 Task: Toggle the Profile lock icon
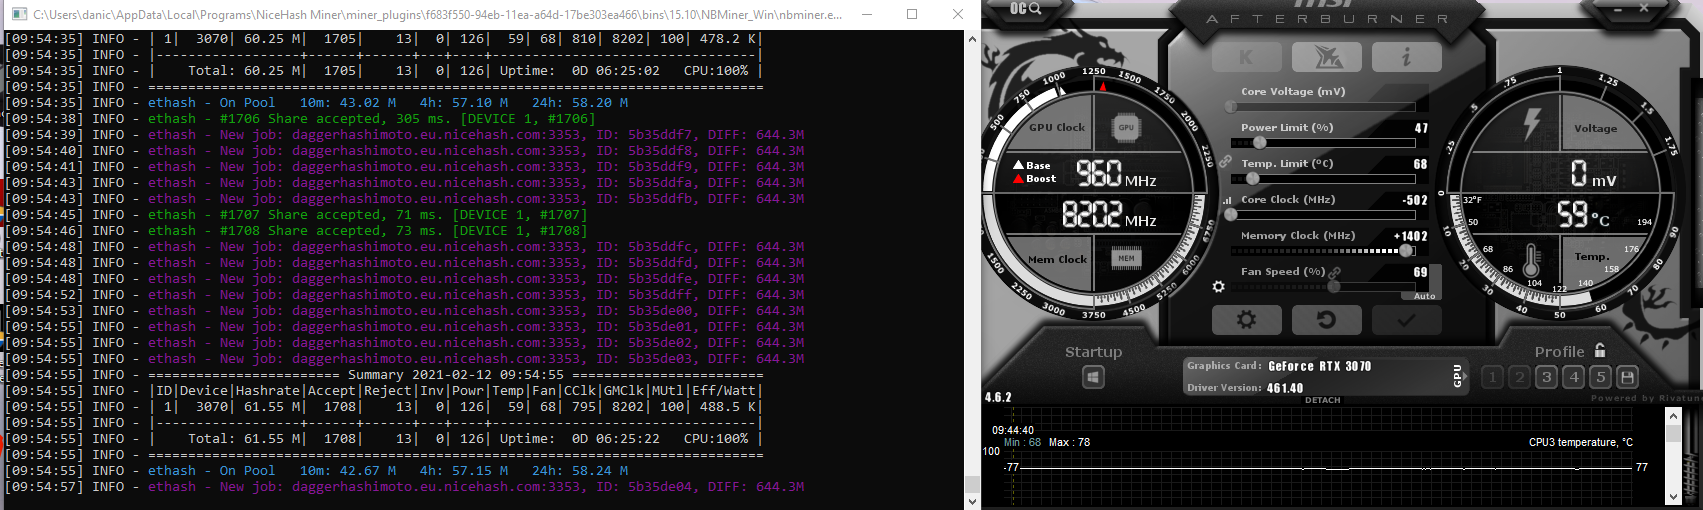[x=1600, y=350]
